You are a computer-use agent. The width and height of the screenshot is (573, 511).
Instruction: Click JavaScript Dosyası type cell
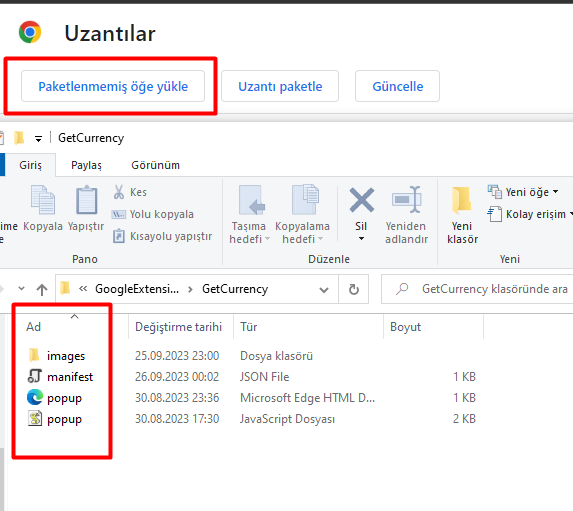pyautogui.click(x=287, y=419)
